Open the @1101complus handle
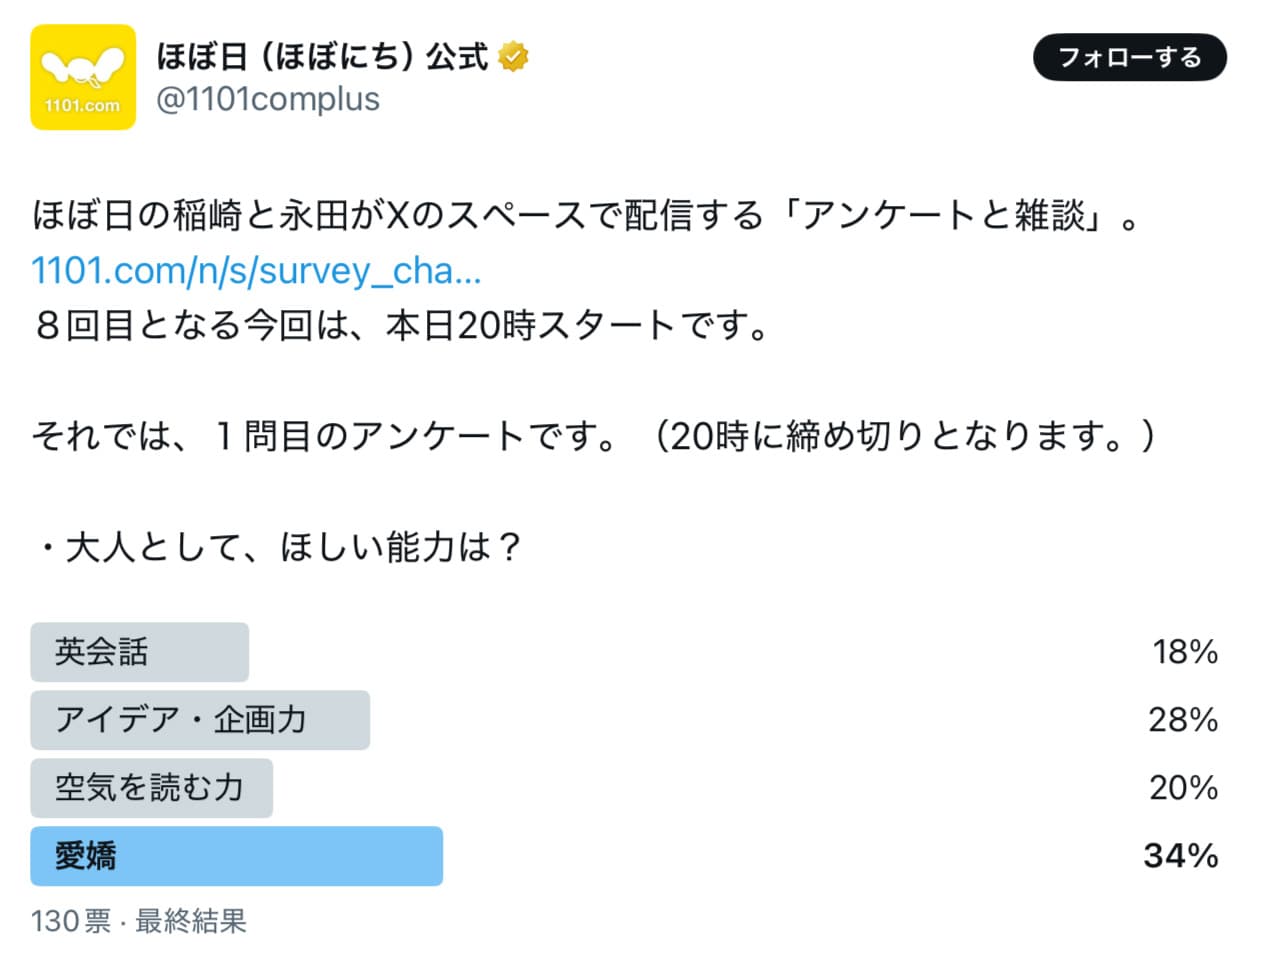 tap(268, 100)
